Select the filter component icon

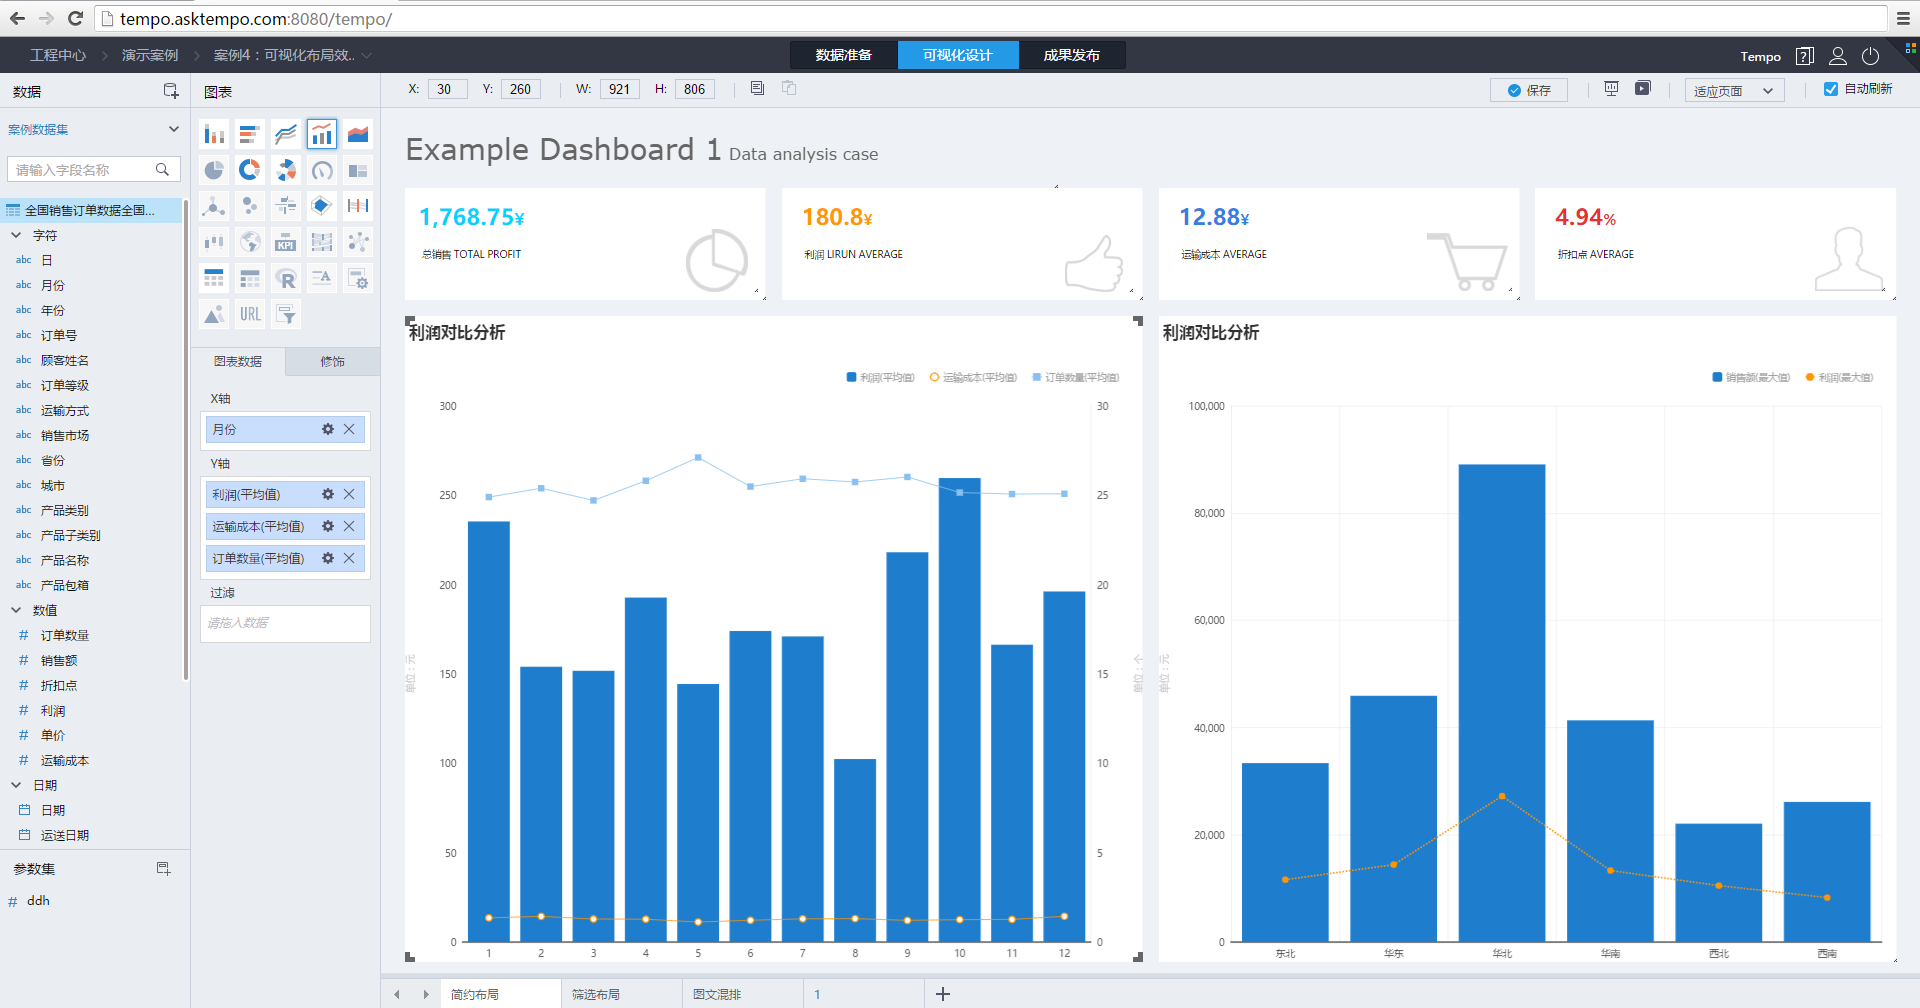pos(286,314)
